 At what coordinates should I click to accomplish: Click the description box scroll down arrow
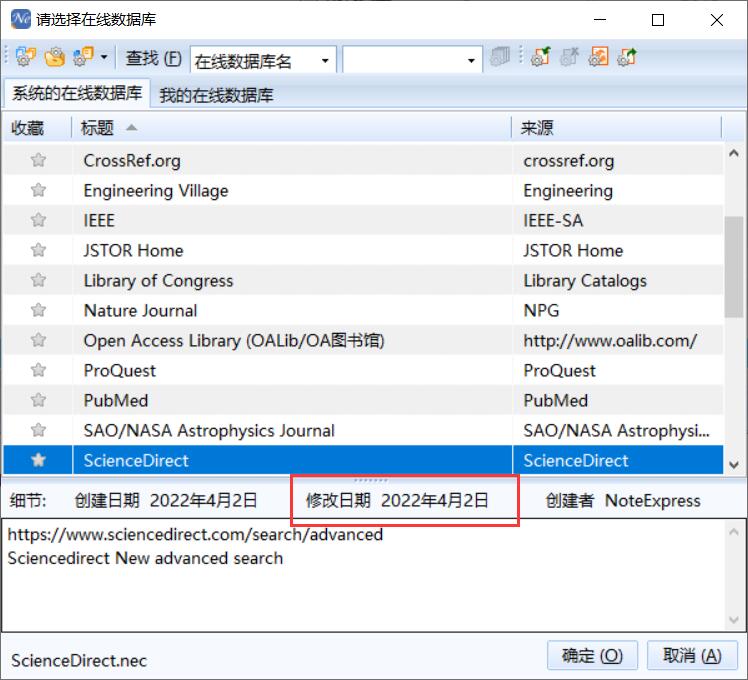click(x=734, y=620)
